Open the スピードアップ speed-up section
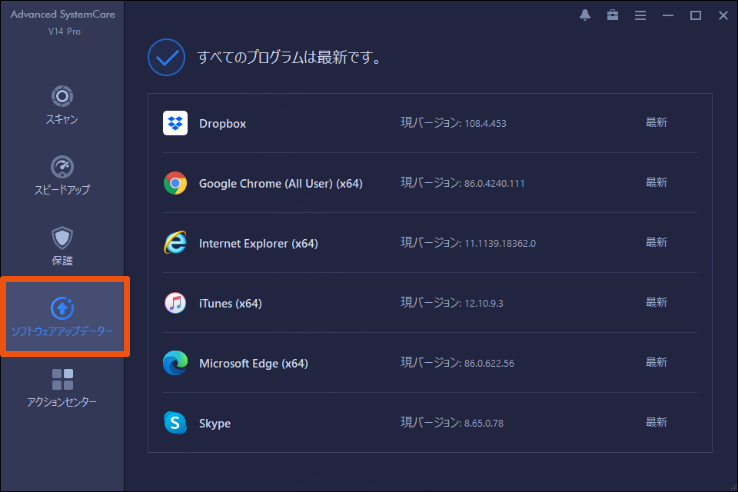This screenshot has width=738, height=492. pyautogui.click(x=62, y=176)
